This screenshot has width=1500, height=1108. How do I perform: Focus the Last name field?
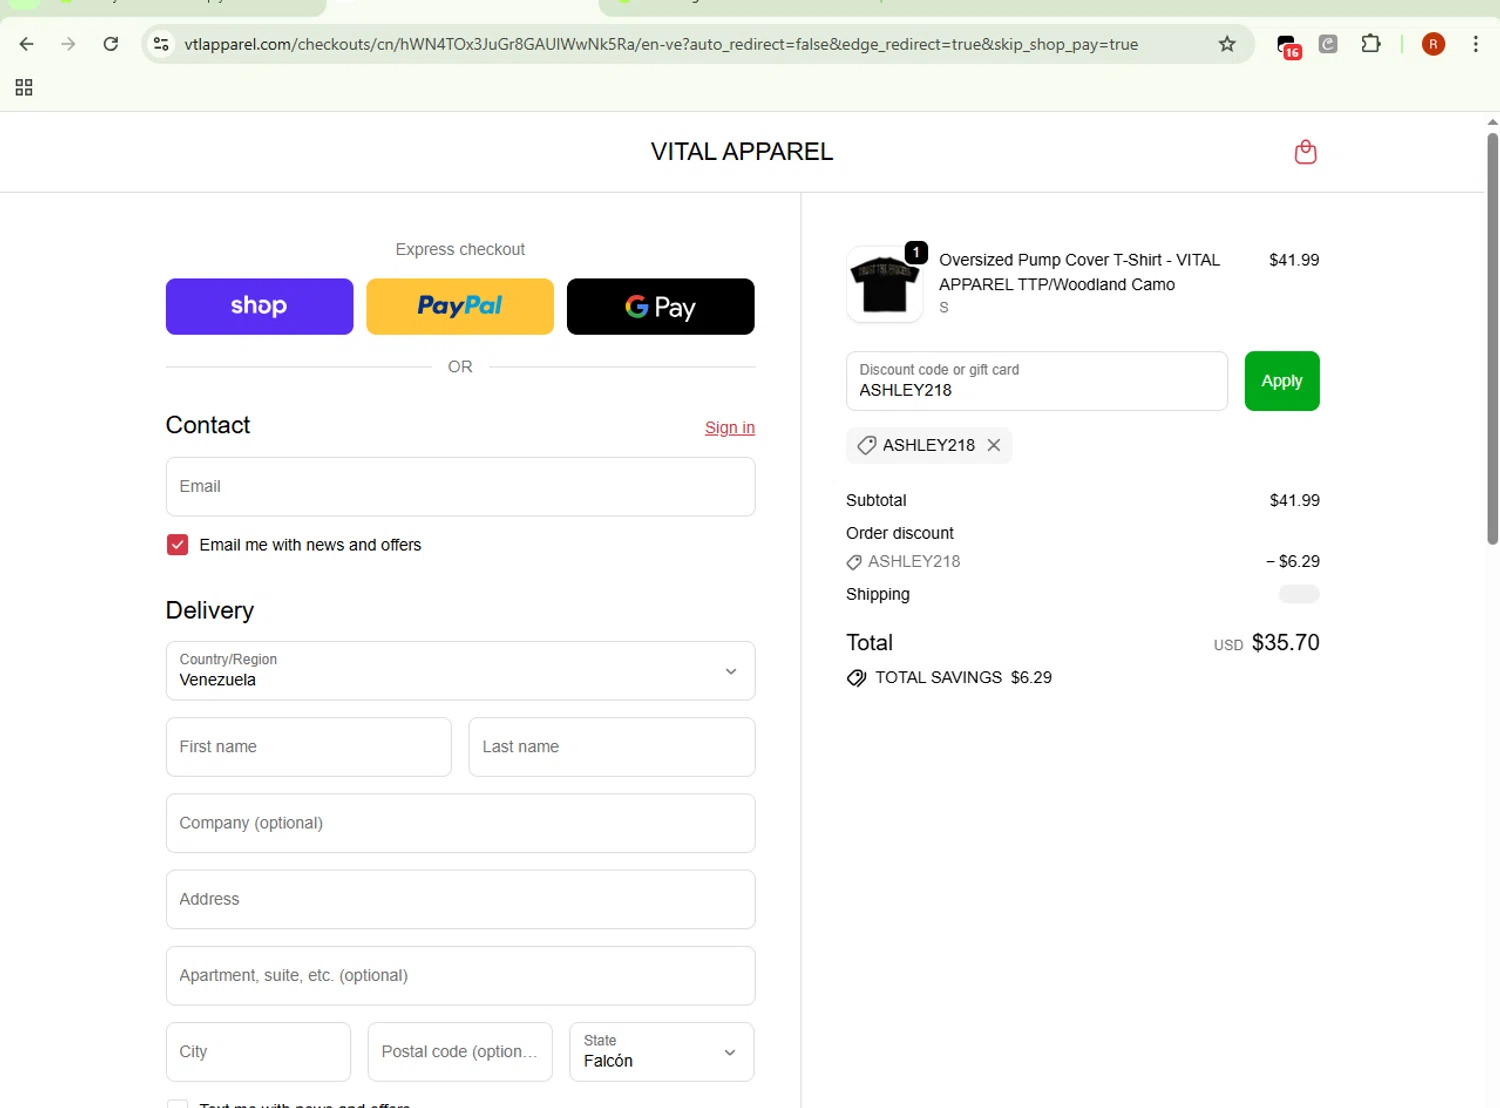(612, 747)
